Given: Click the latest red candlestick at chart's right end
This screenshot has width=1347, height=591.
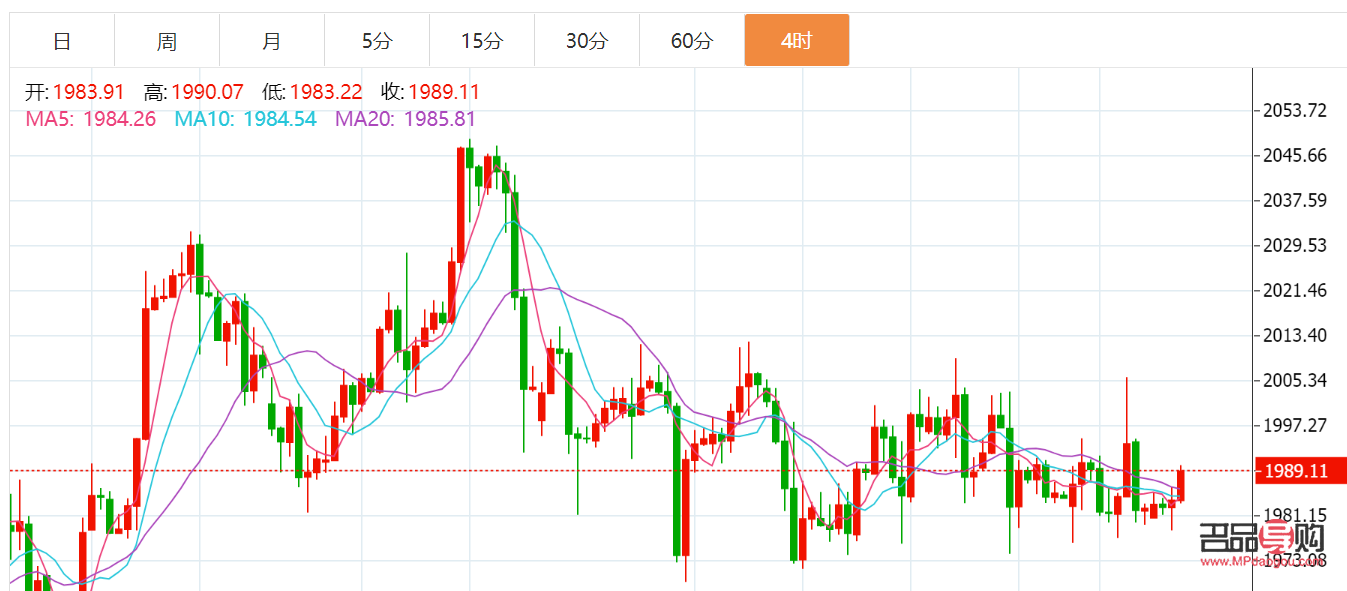Looking at the screenshot, I should tap(1181, 485).
